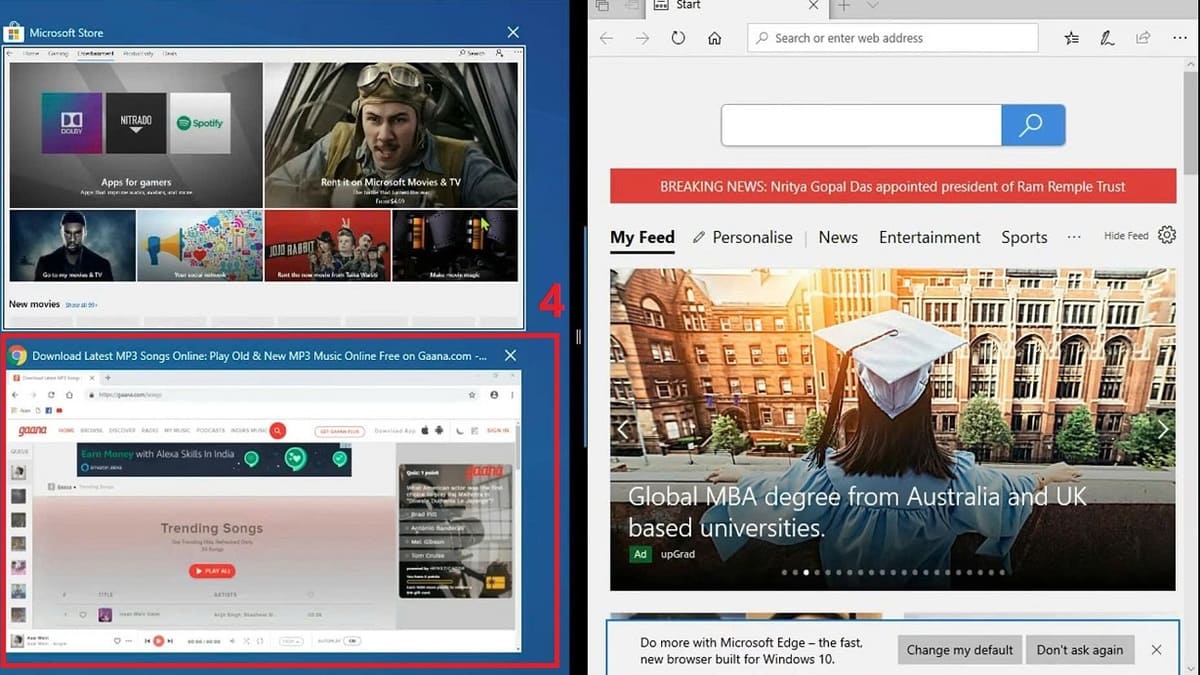Expand more feed categories after Sports
The height and width of the screenshot is (675, 1200).
click(x=1074, y=237)
